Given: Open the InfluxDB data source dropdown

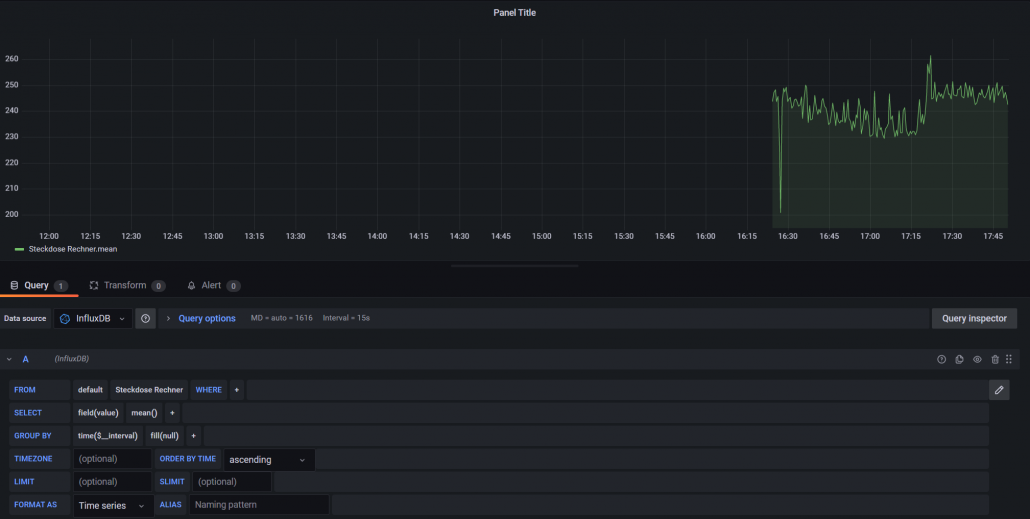Looking at the screenshot, I should [93, 319].
